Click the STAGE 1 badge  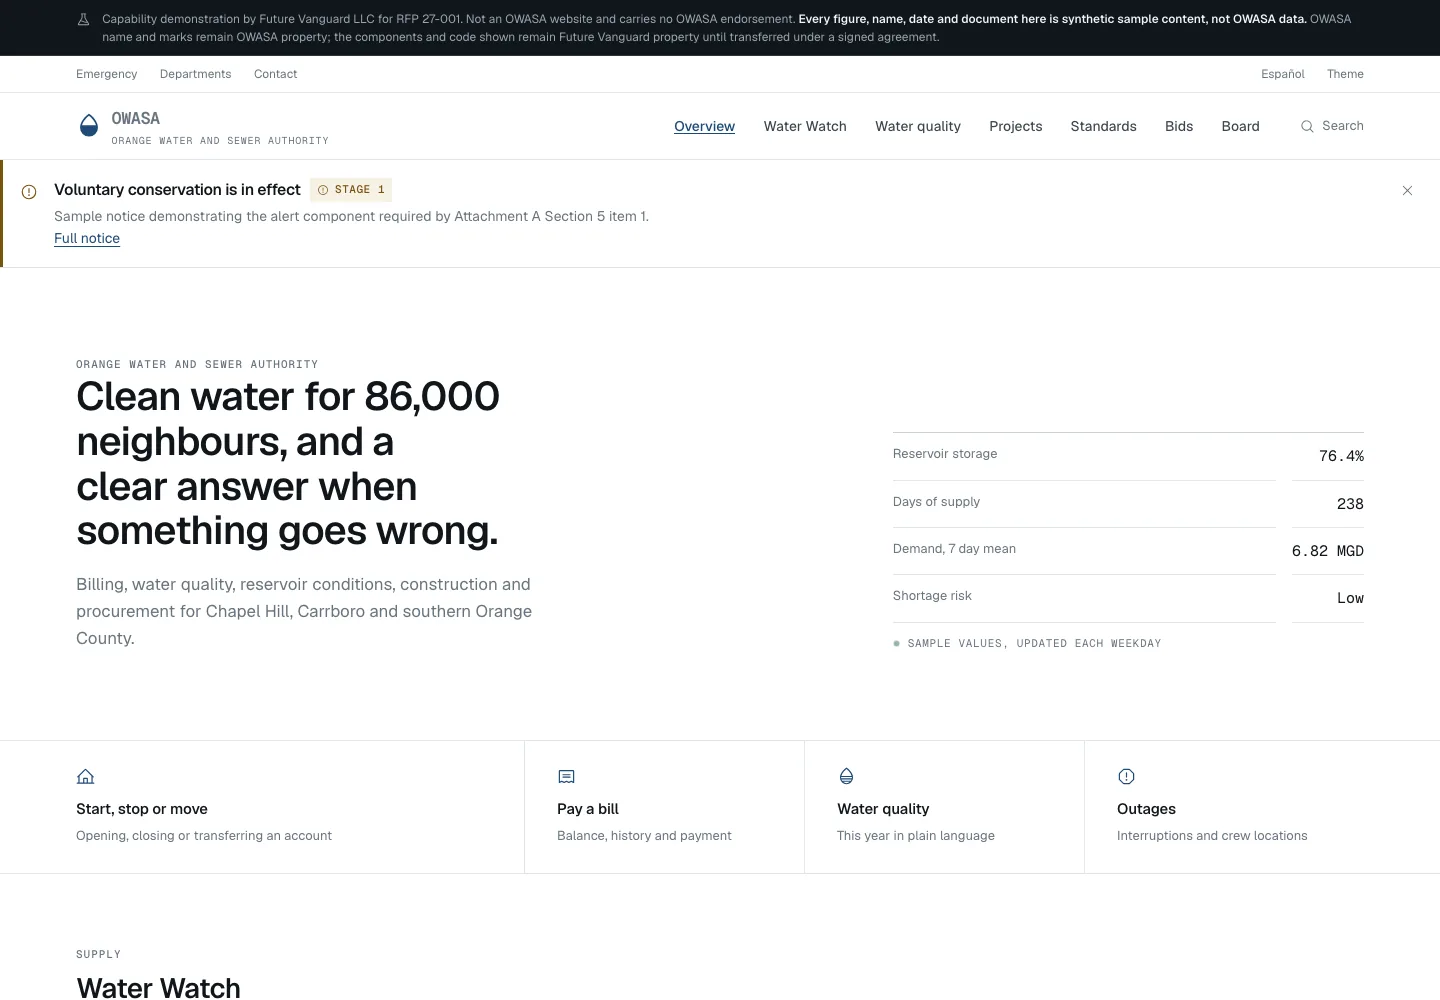(351, 190)
